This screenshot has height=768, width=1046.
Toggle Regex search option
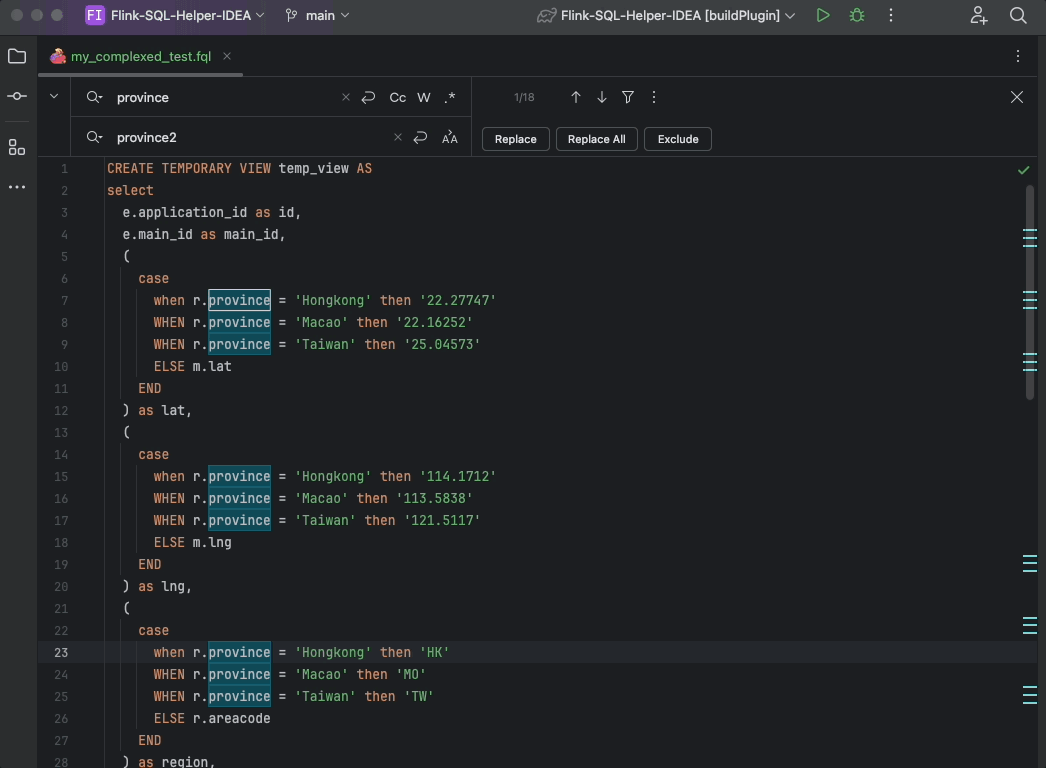click(x=450, y=97)
